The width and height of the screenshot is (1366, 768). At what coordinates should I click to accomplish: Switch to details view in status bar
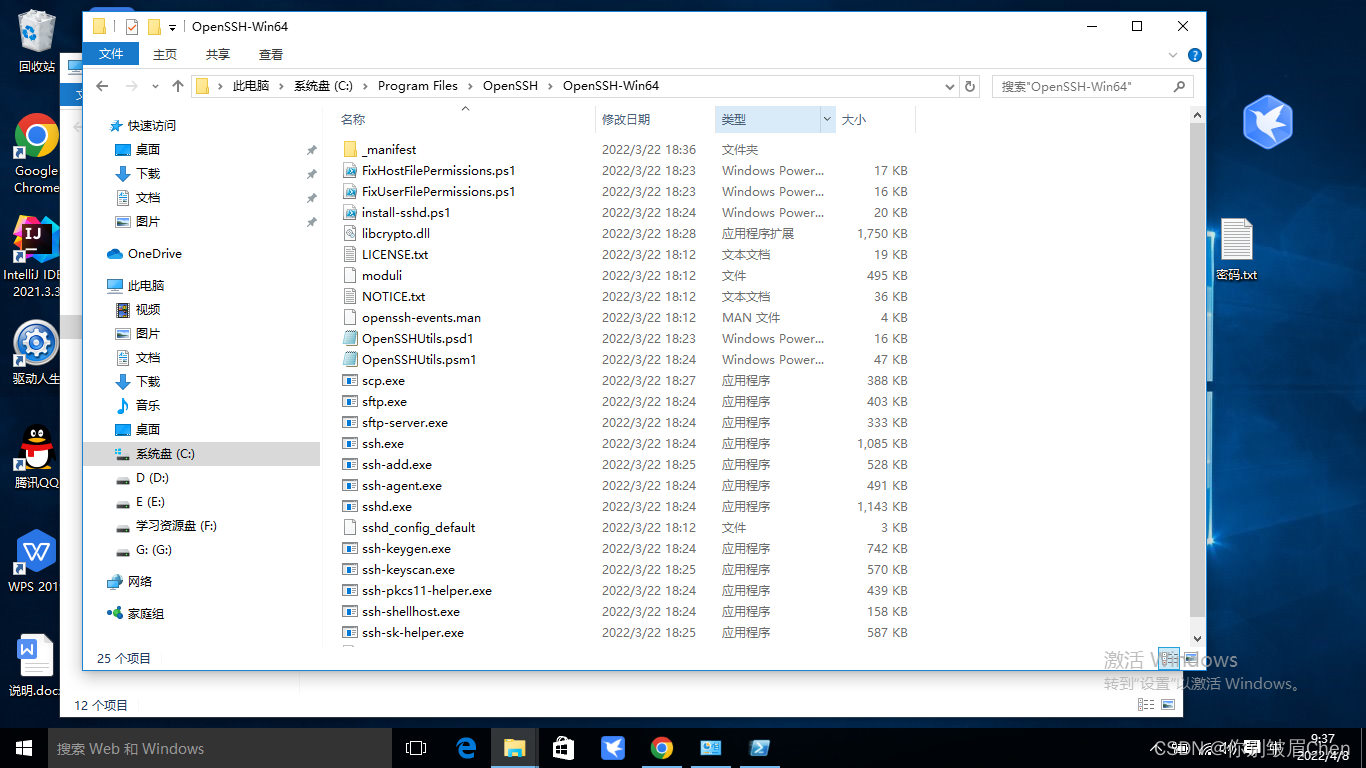pyautogui.click(x=1169, y=657)
